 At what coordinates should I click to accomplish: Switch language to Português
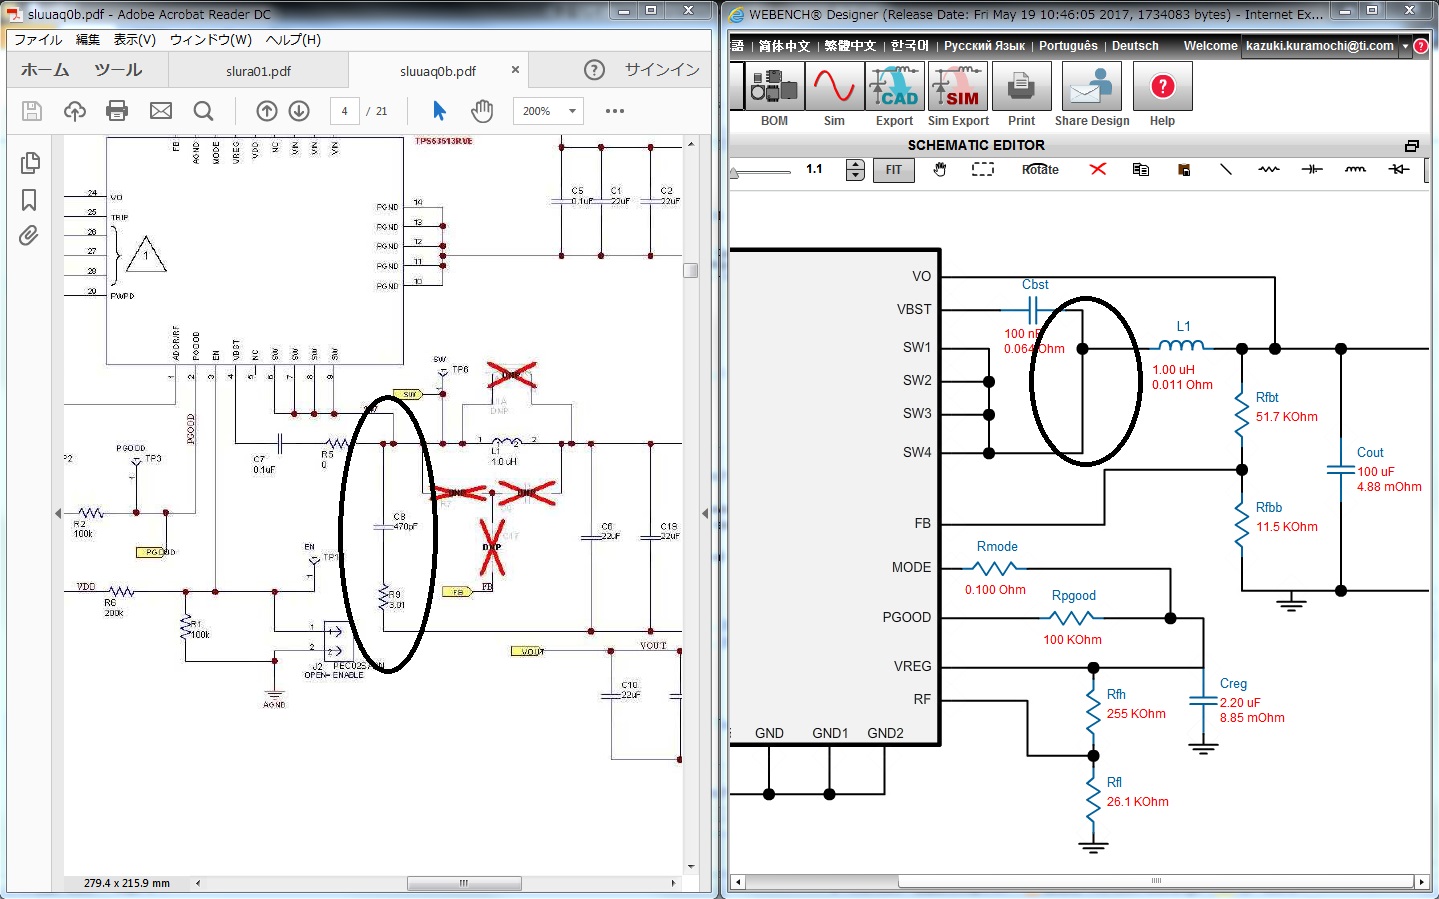1068,46
